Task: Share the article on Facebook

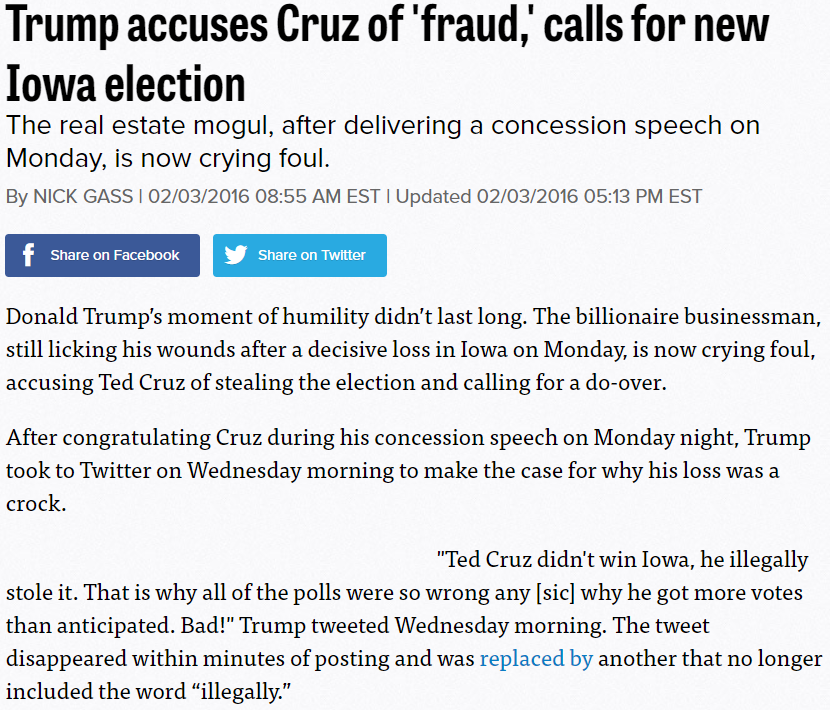Action: (102, 255)
